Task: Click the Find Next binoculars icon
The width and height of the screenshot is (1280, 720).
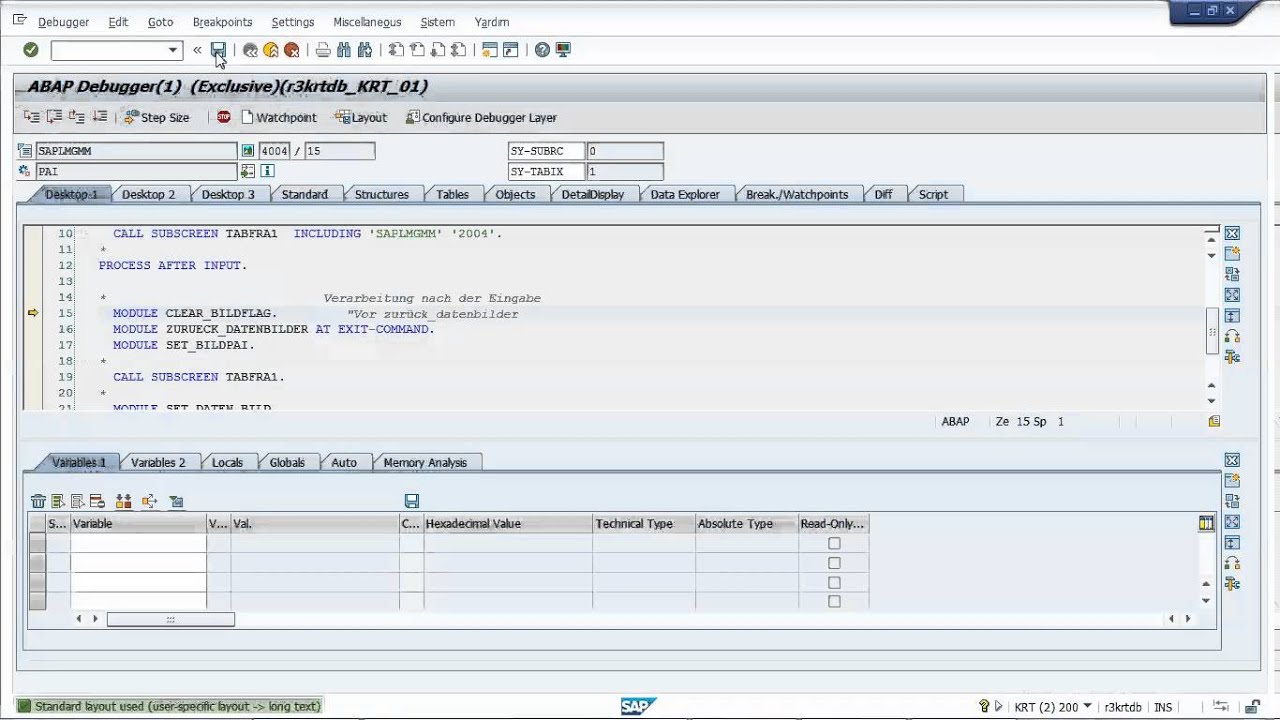Action: click(365, 50)
